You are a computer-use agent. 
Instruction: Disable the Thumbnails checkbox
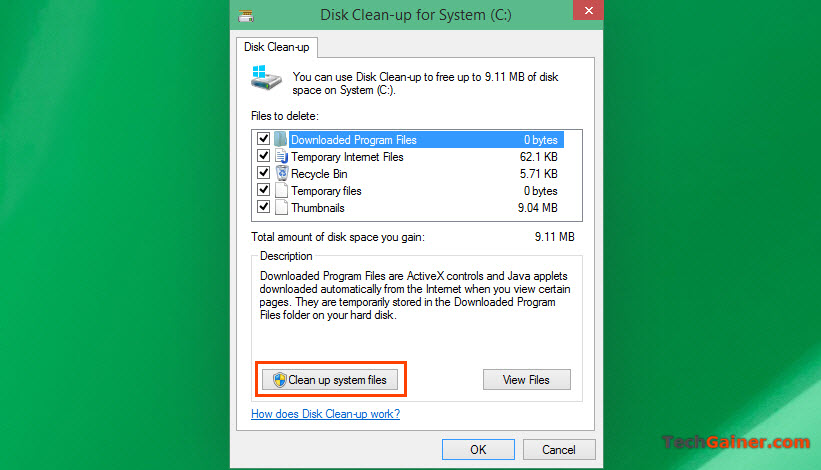263,207
